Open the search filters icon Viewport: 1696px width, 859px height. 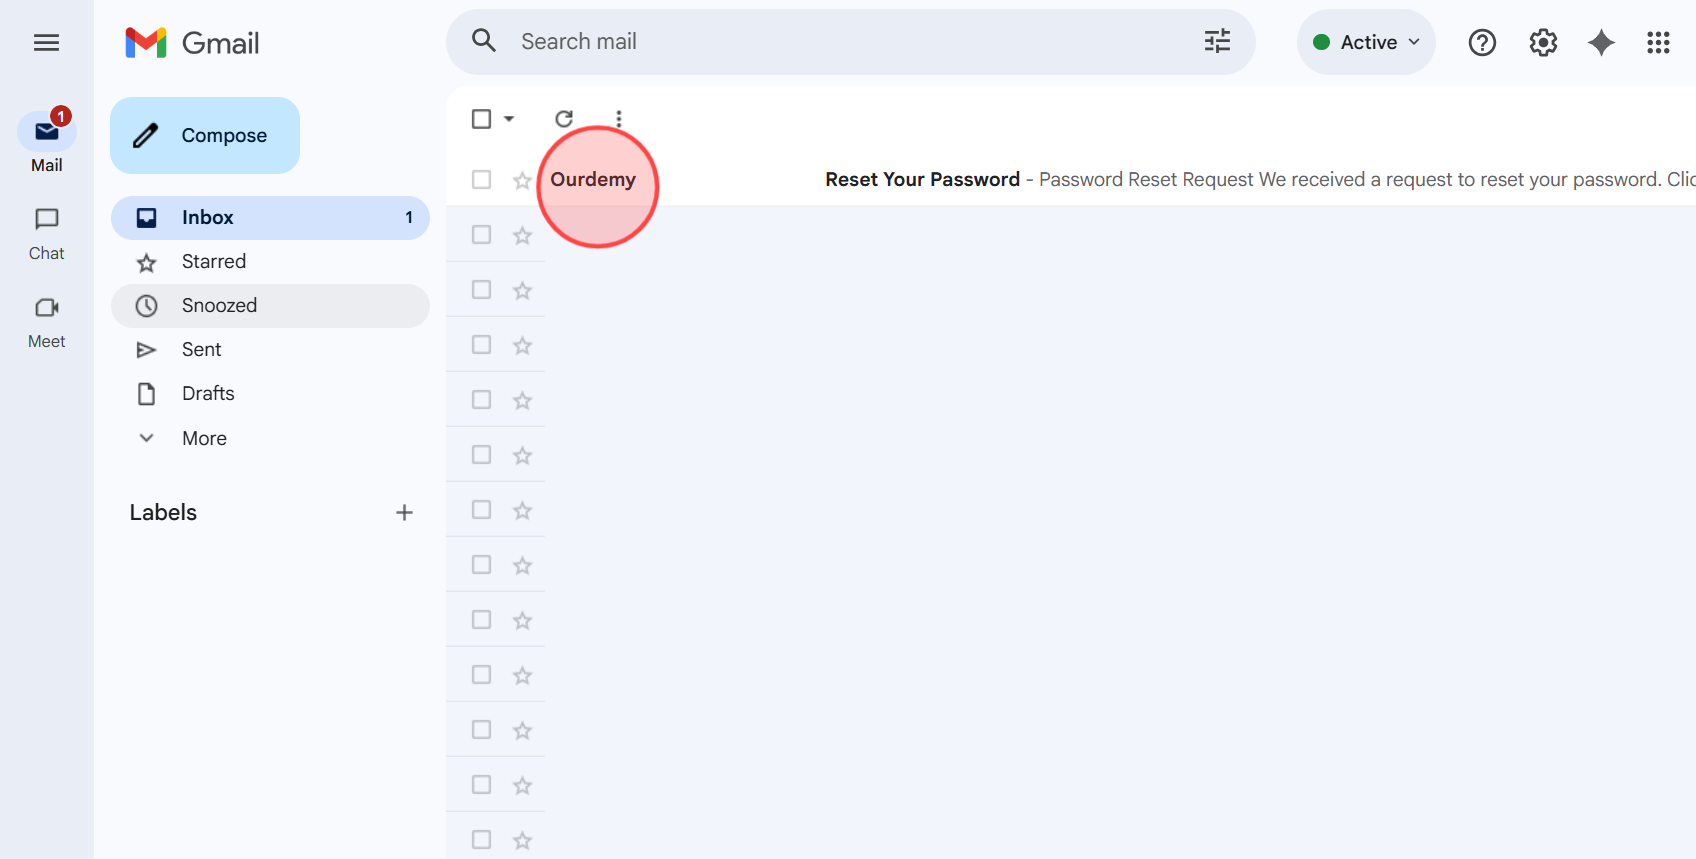coord(1216,41)
